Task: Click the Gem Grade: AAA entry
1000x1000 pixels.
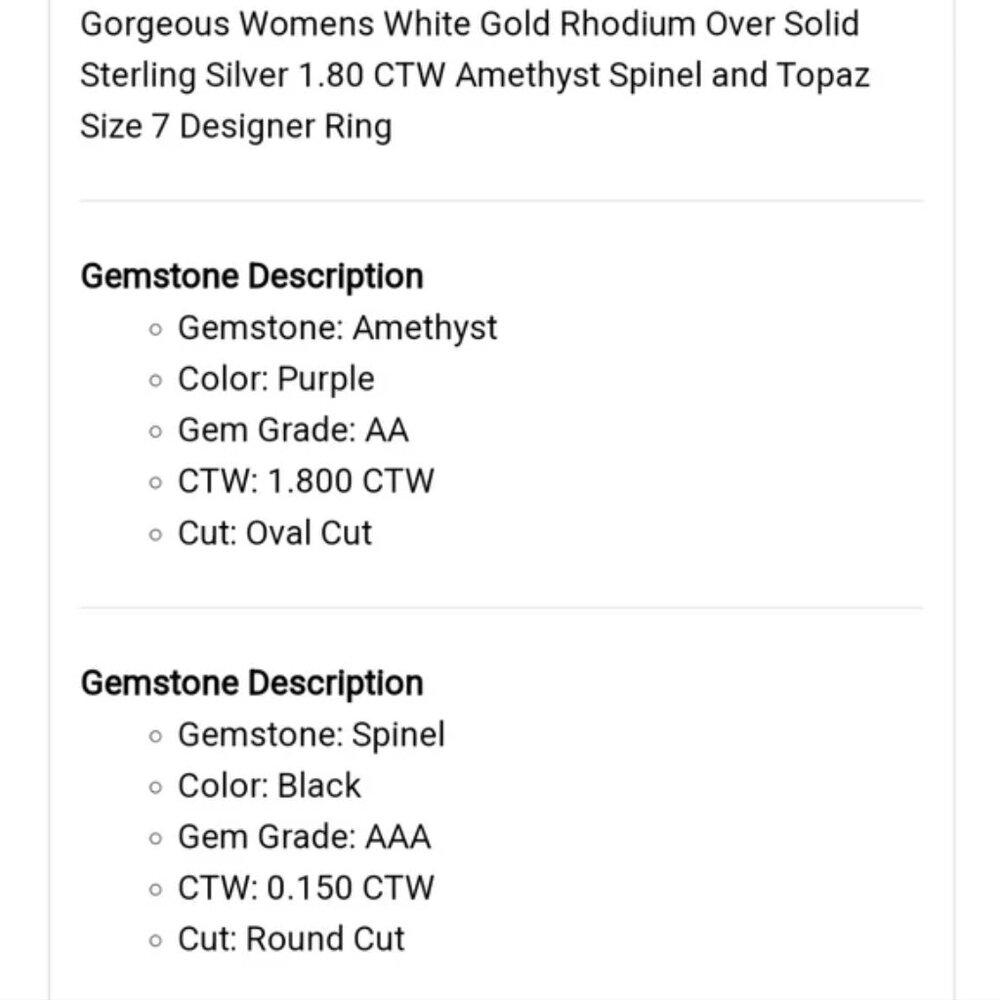Action: click(304, 837)
